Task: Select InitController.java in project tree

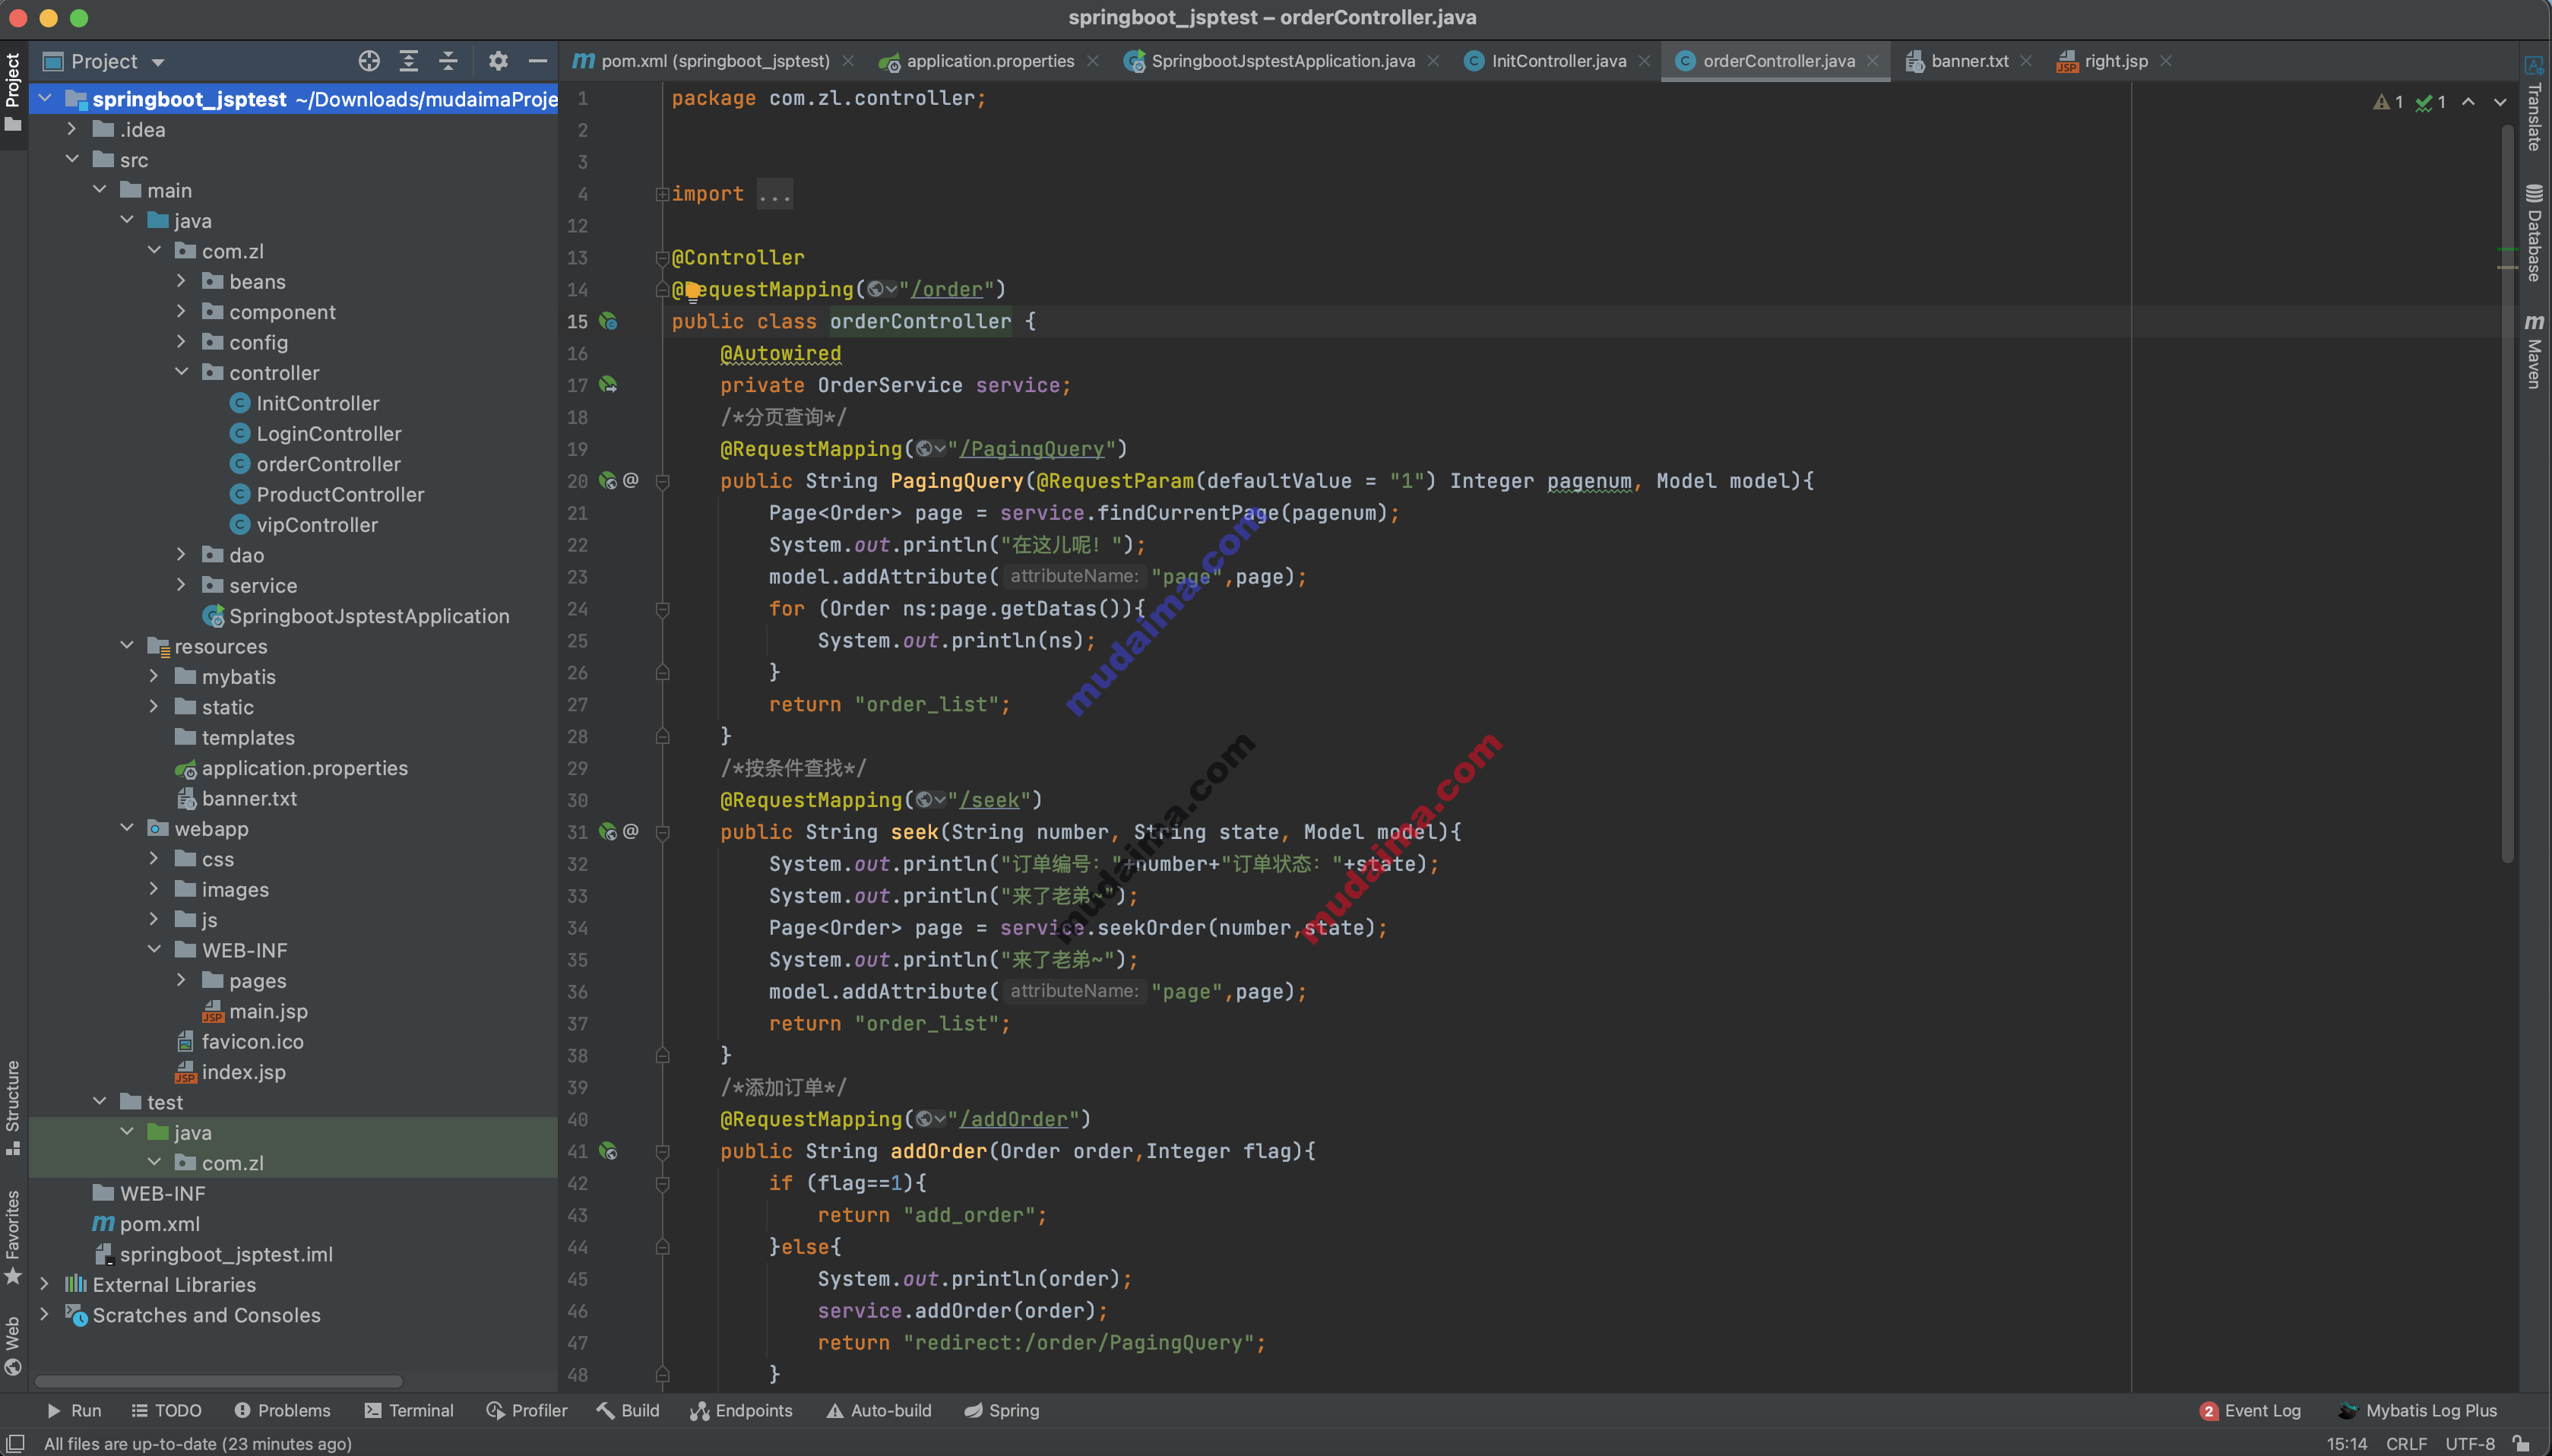Action: [317, 403]
